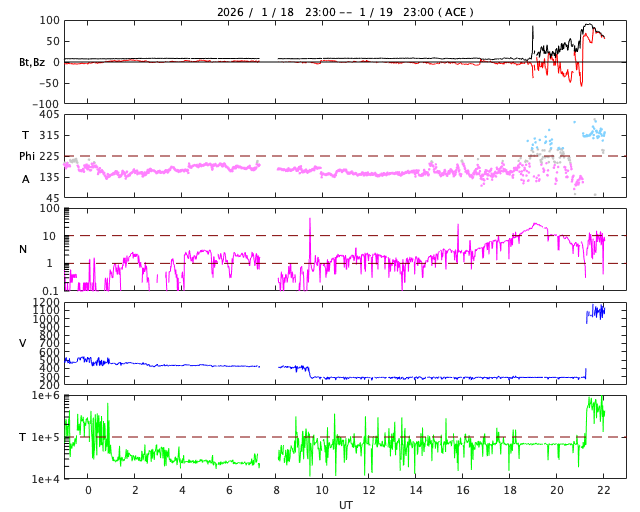640x512 pixels.
Task: Click the '1200' tick on V panel
Action: [47, 303]
